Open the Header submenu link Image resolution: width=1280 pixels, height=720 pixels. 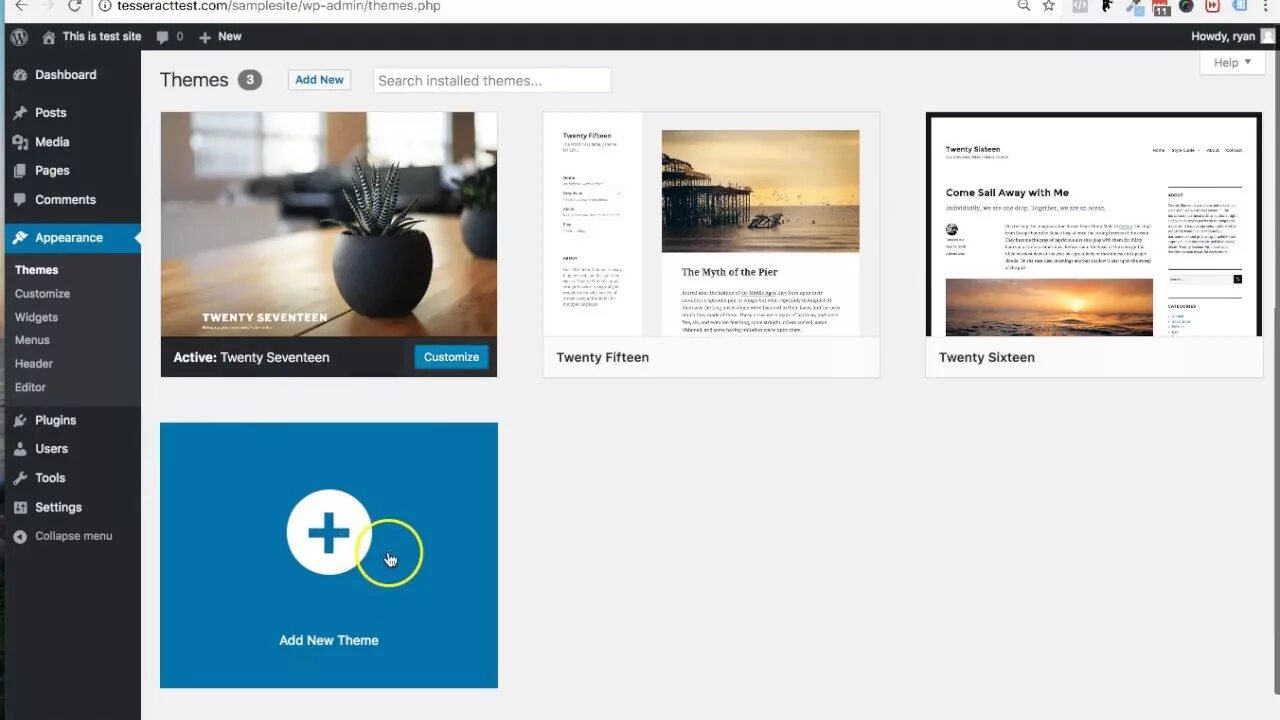(x=34, y=364)
